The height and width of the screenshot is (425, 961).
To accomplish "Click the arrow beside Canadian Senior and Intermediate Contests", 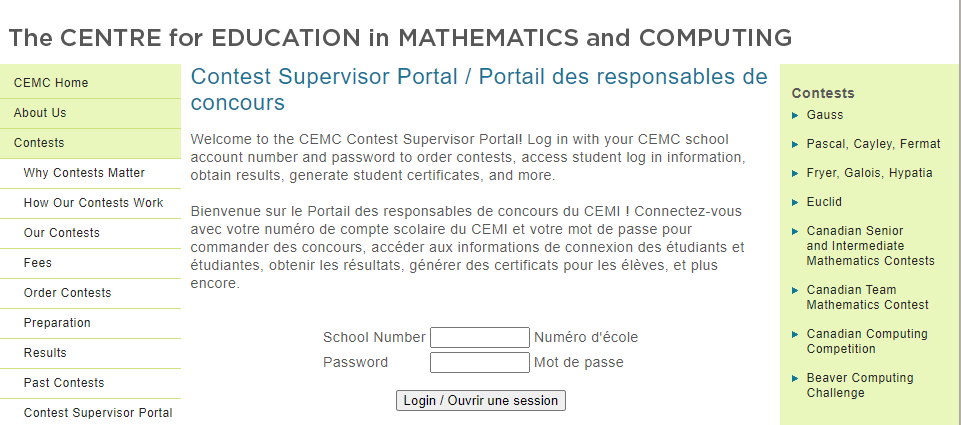I will 795,231.
